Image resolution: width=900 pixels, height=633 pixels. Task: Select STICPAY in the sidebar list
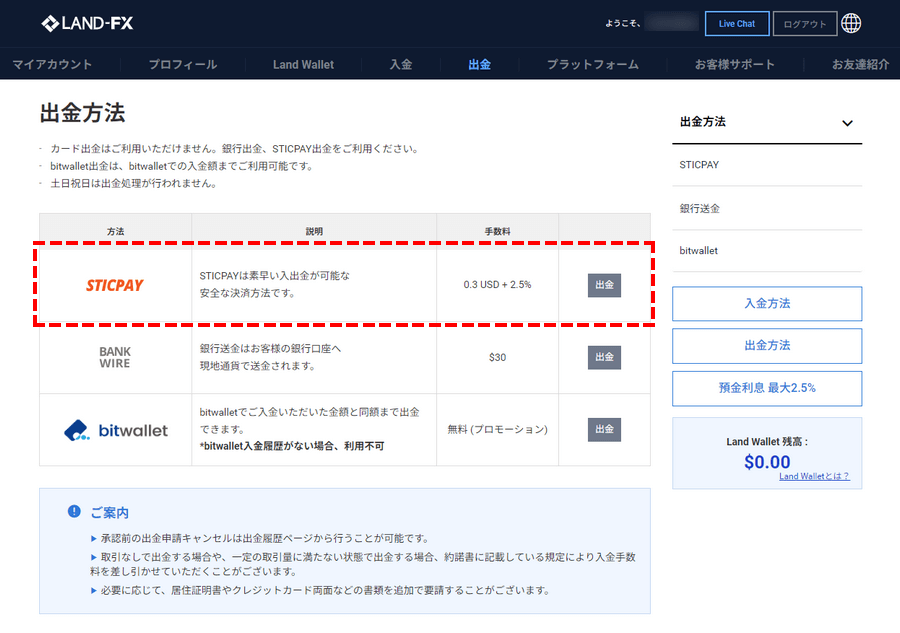point(699,165)
